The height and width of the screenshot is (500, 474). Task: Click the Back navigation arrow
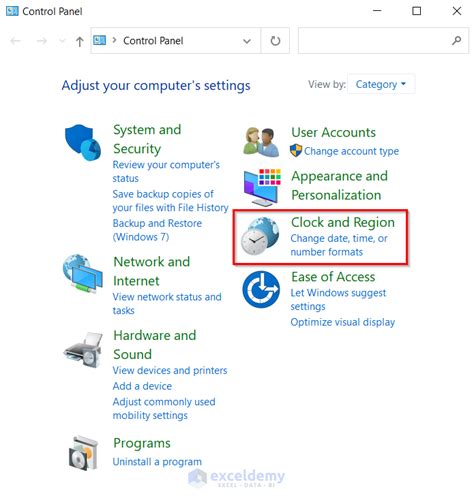(16, 41)
